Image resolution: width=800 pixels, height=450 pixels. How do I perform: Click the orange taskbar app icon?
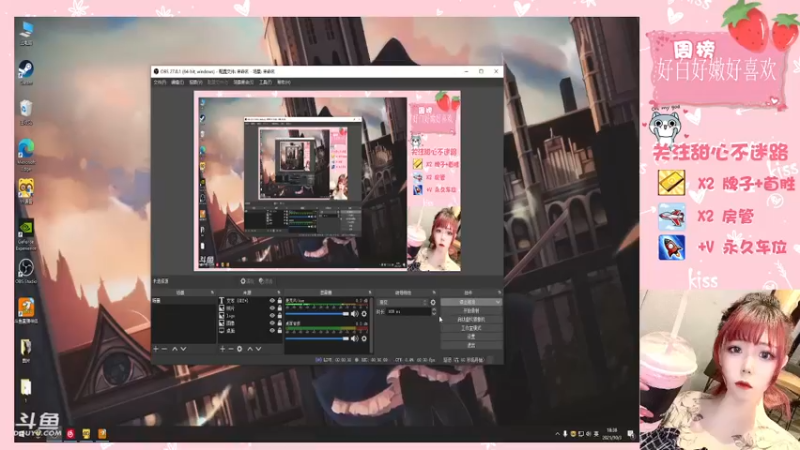[x=102, y=434]
